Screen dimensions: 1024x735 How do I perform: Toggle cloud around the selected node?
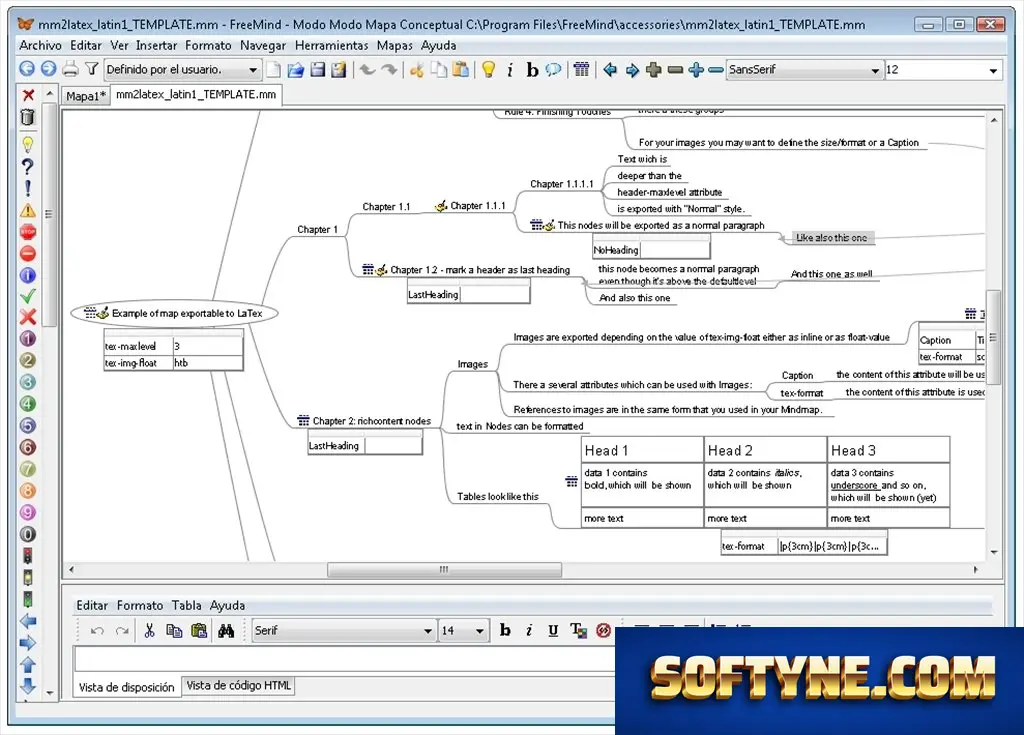pyautogui.click(x=553, y=69)
